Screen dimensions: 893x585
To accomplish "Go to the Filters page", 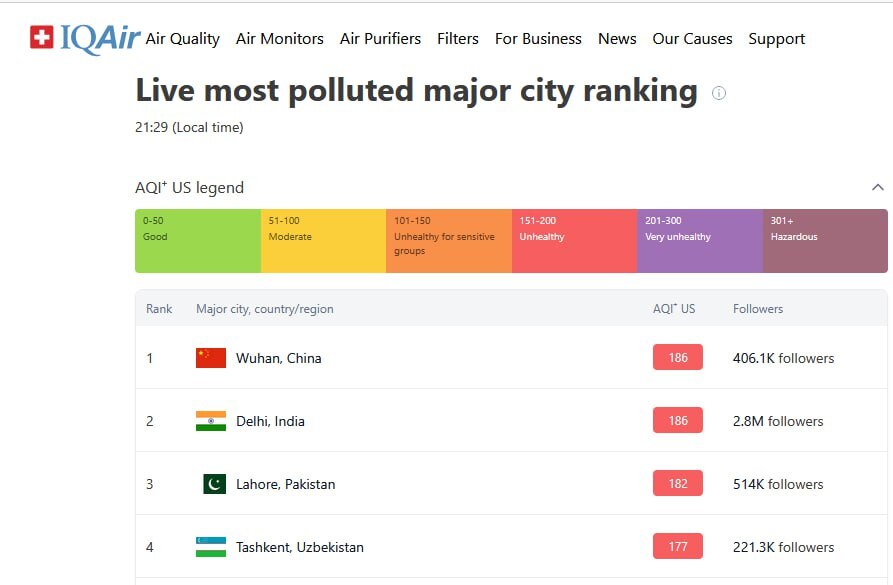I will coord(458,39).
